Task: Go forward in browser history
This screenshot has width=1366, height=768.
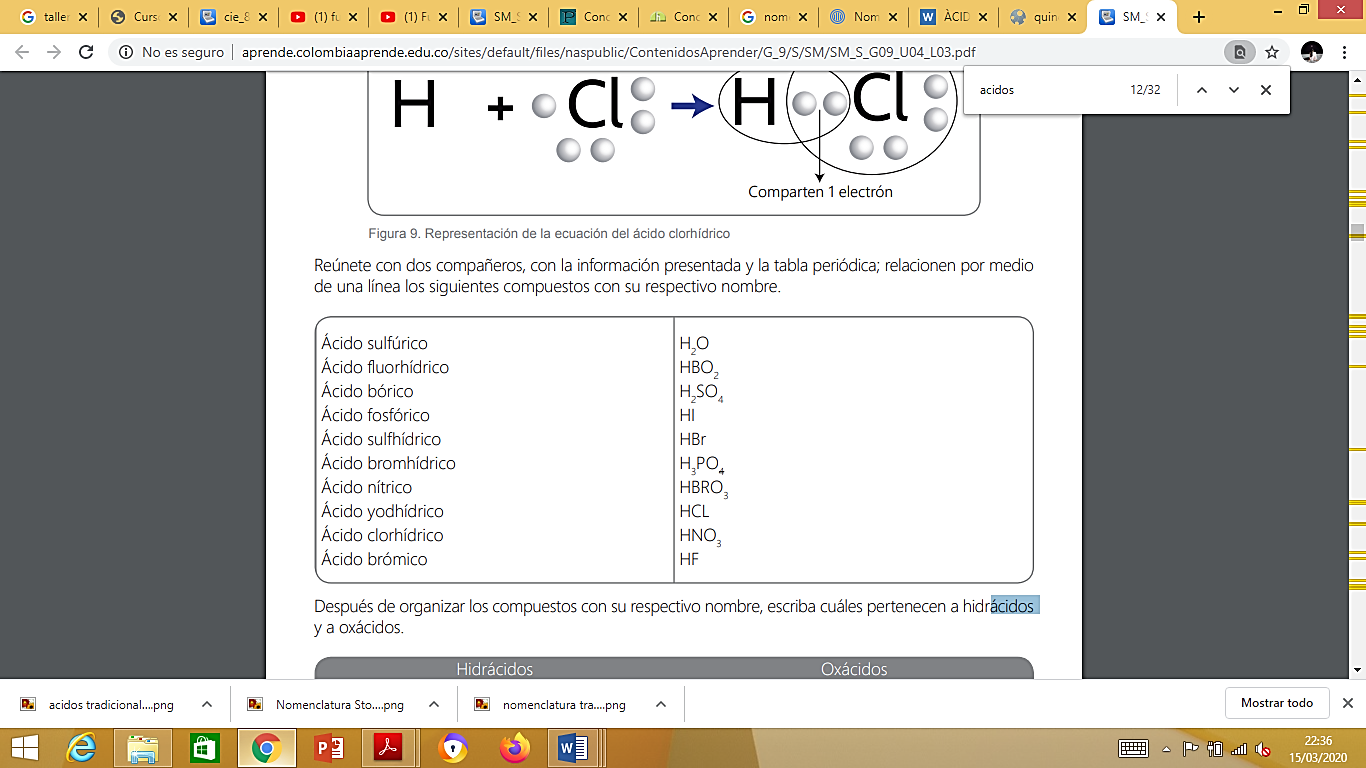Action: click(x=54, y=52)
